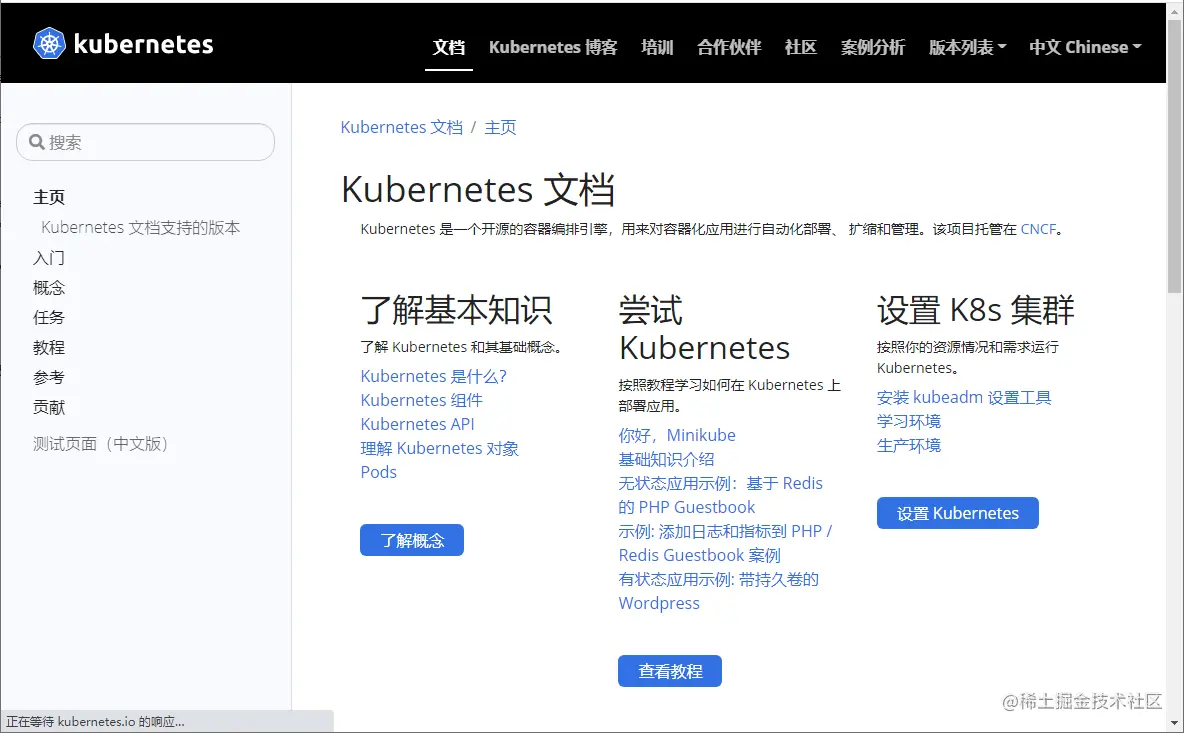Open the 学习环境 link
Viewport: 1184px width, 733px height.
click(x=908, y=421)
